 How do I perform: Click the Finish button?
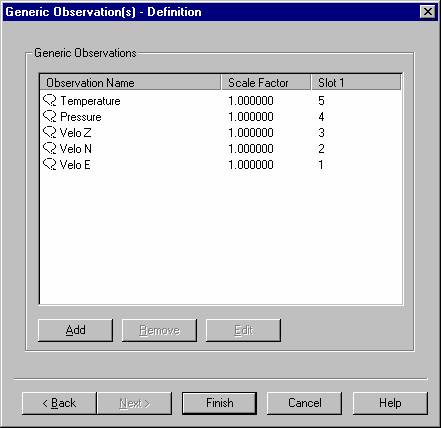pyautogui.click(x=219, y=403)
